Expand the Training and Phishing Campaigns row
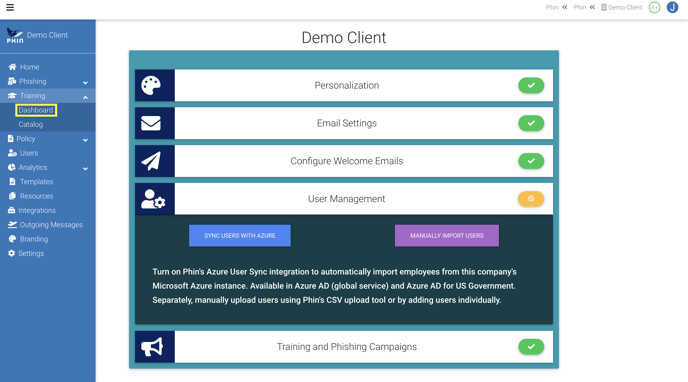 [344, 347]
